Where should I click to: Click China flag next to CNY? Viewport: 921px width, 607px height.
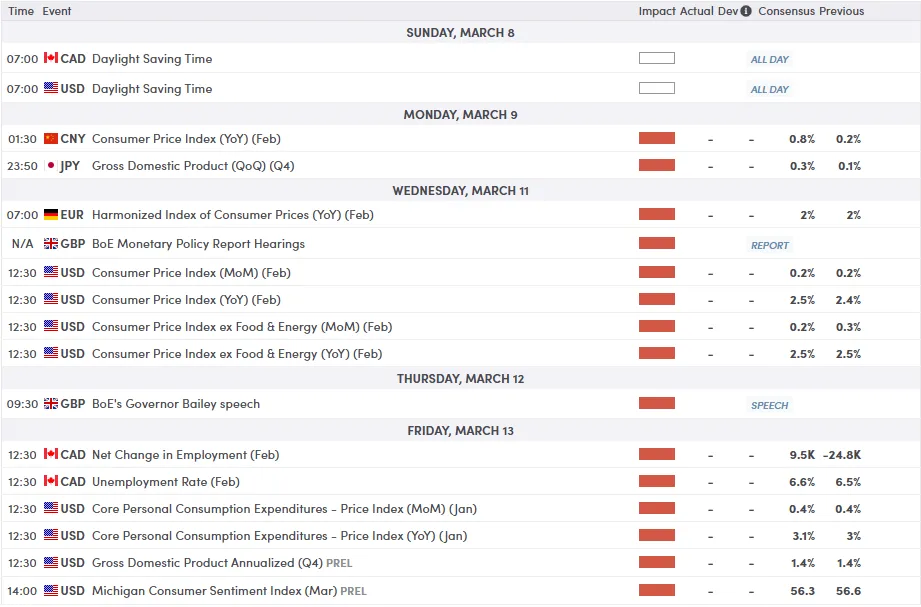[51, 139]
